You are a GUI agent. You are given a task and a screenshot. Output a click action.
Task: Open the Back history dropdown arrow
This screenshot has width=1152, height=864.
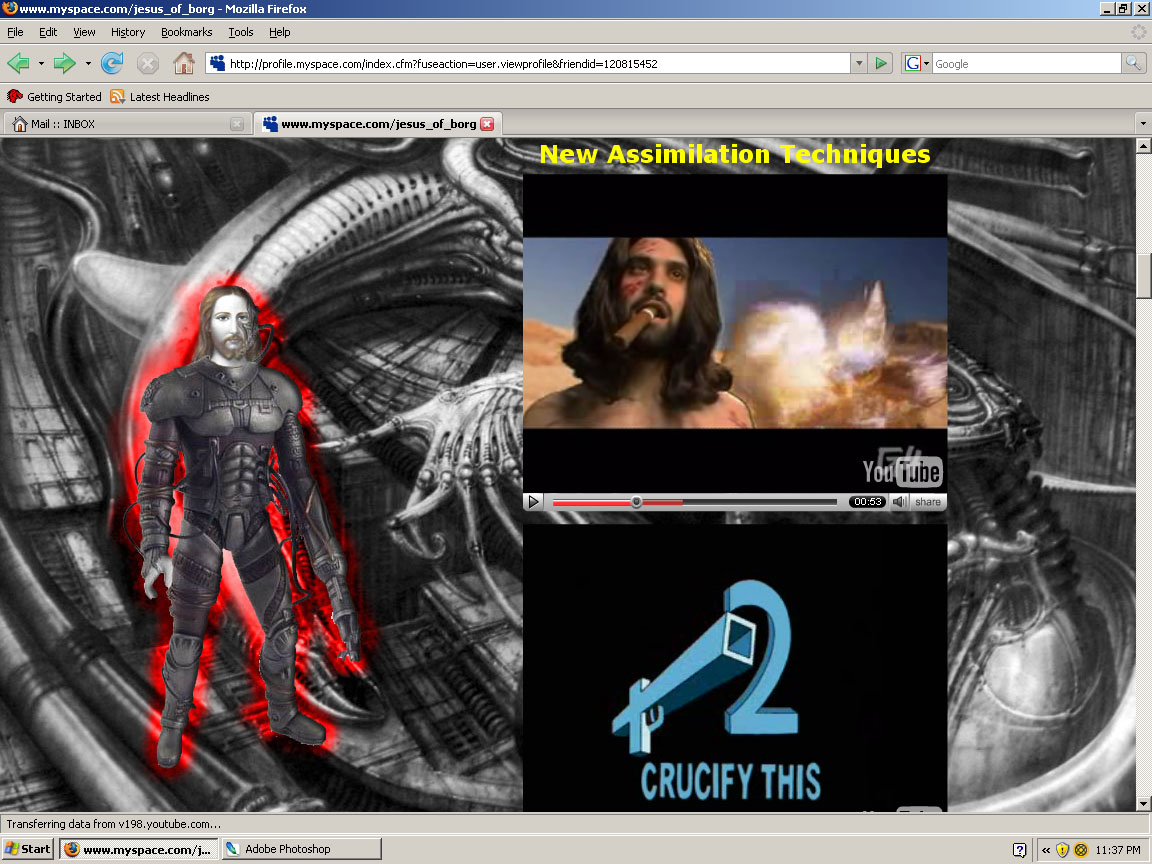coord(41,64)
